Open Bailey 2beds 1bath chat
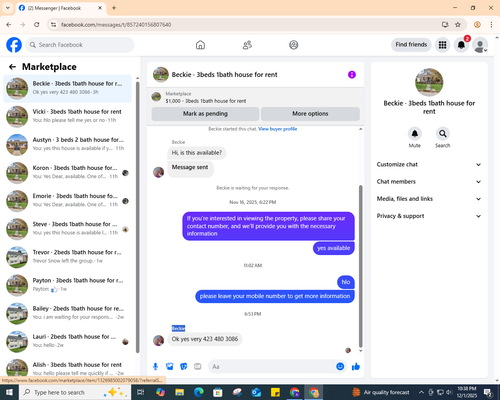The height and width of the screenshot is (400, 500). pos(67,313)
